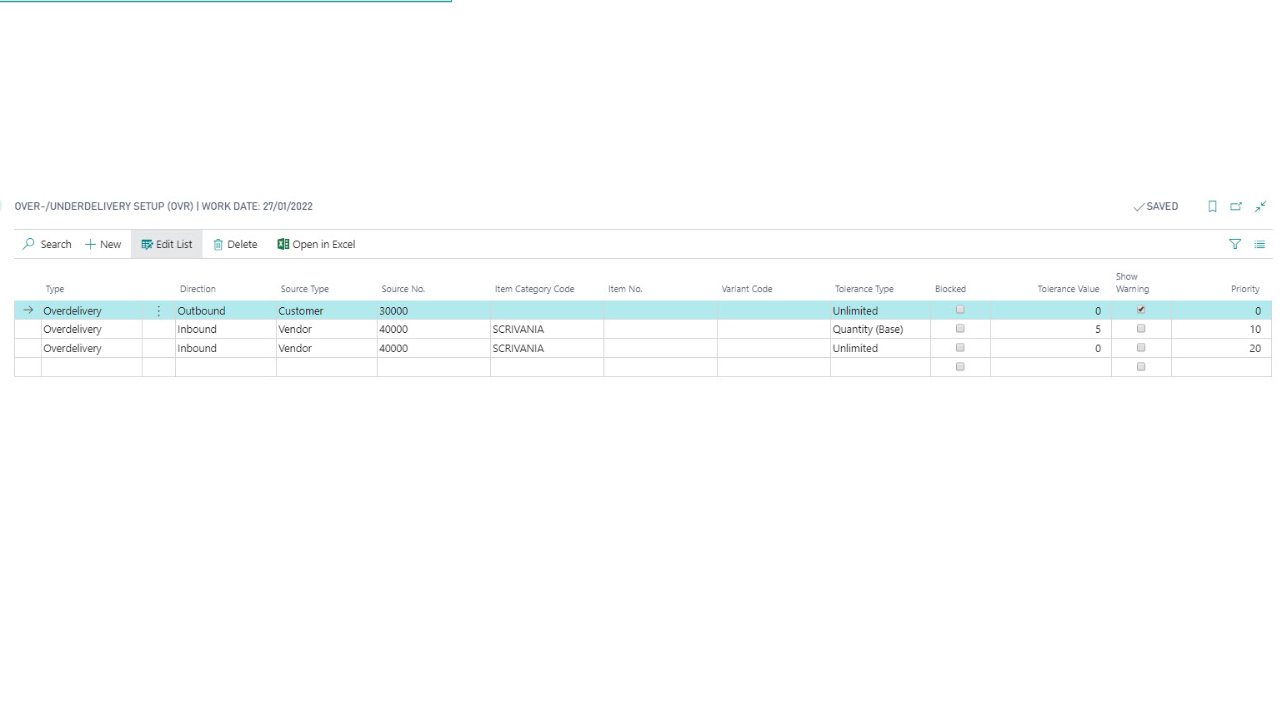
Task: Click the Item Category Code column header
Action: (534, 289)
